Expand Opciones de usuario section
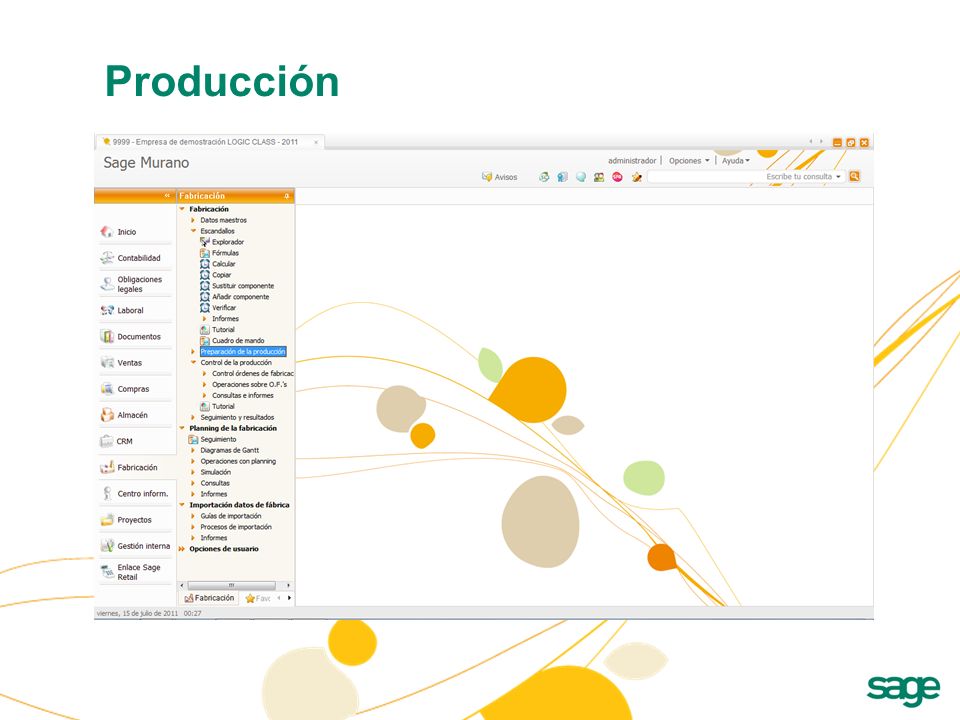Screen dimensions: 960x720 [x=182, y=549]
